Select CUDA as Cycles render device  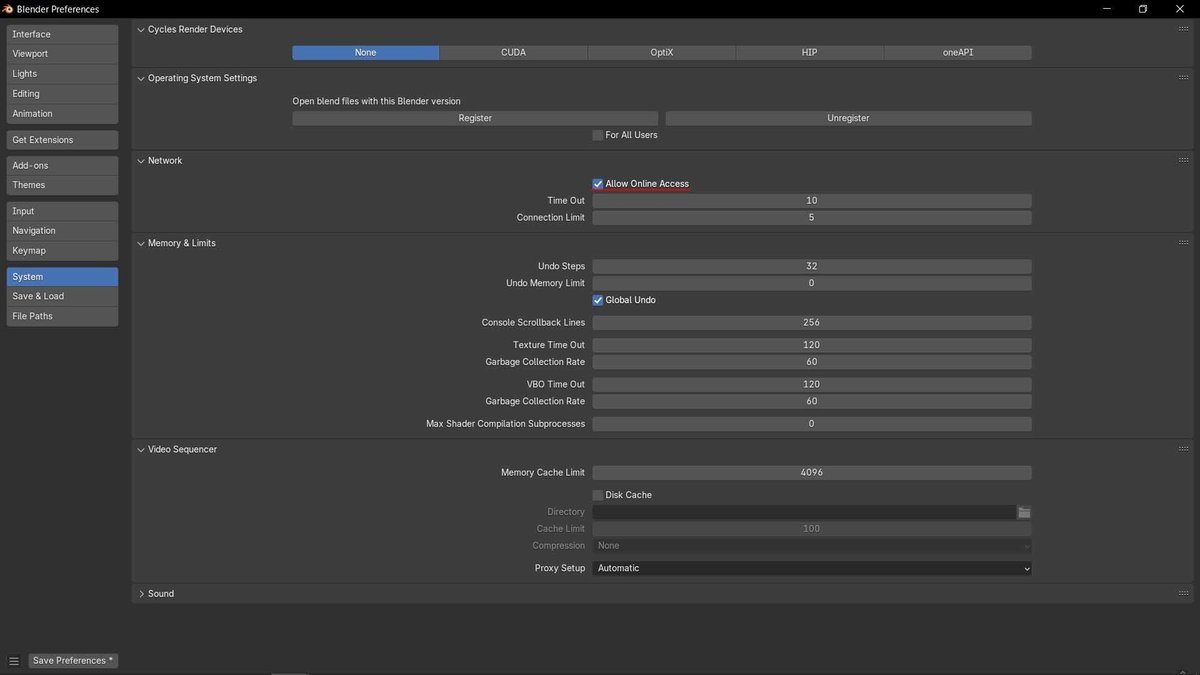pos(513,51)
